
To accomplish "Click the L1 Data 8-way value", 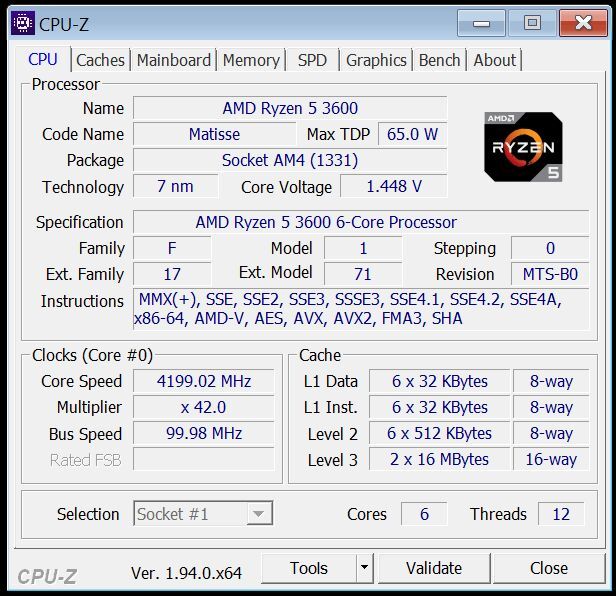I will click(551, 381).
